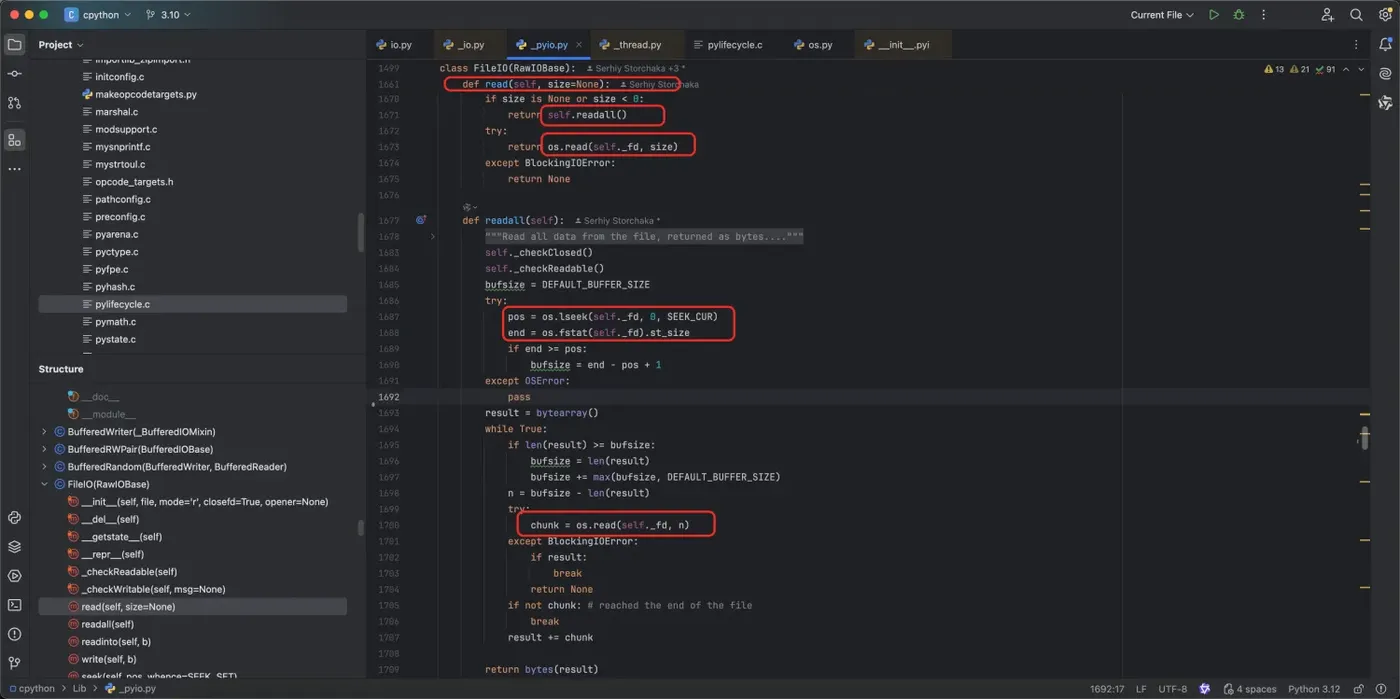Open the cpython project dropdown
Image resolution: width=1400 pixels, height=699 pixels.
click(98, 15)
